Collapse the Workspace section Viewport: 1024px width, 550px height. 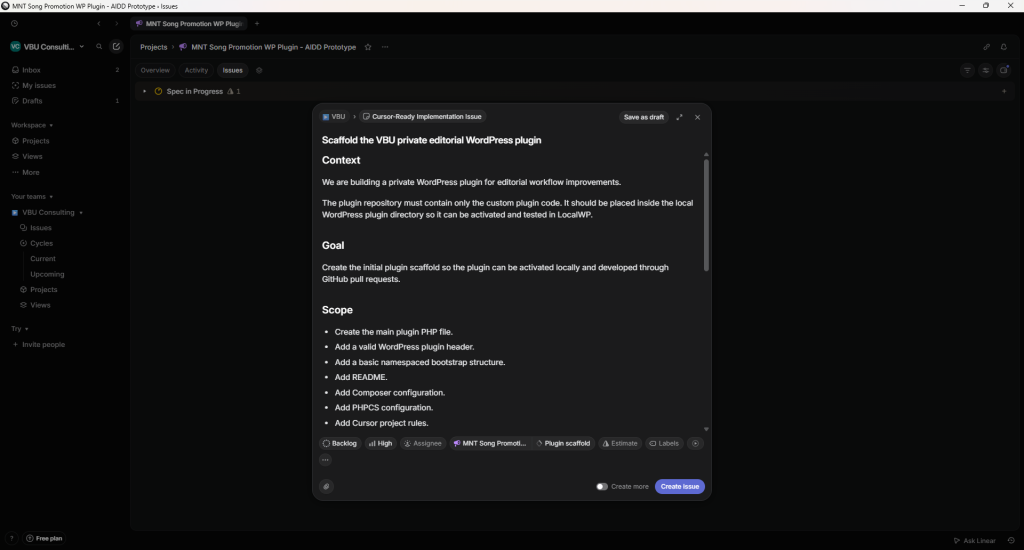[x=31, y=125]
